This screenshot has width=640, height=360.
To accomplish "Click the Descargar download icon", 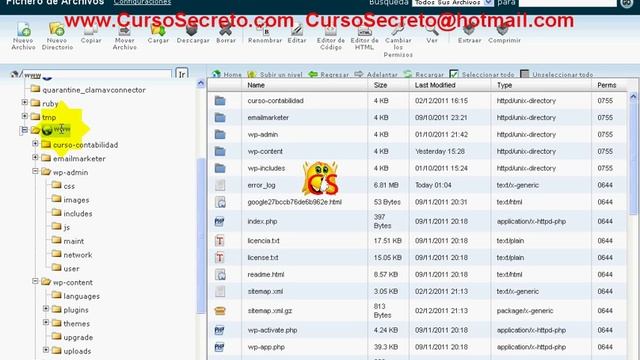I will (x=192, y=30).
